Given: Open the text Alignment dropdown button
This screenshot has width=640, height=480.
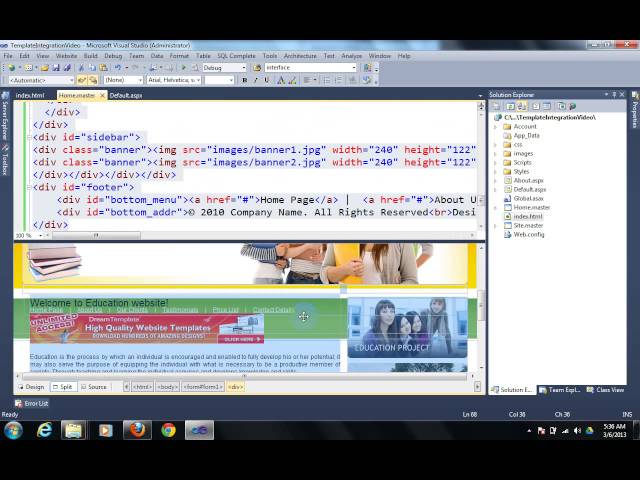Looking at the screenshot, I should (x=310, y=80).
